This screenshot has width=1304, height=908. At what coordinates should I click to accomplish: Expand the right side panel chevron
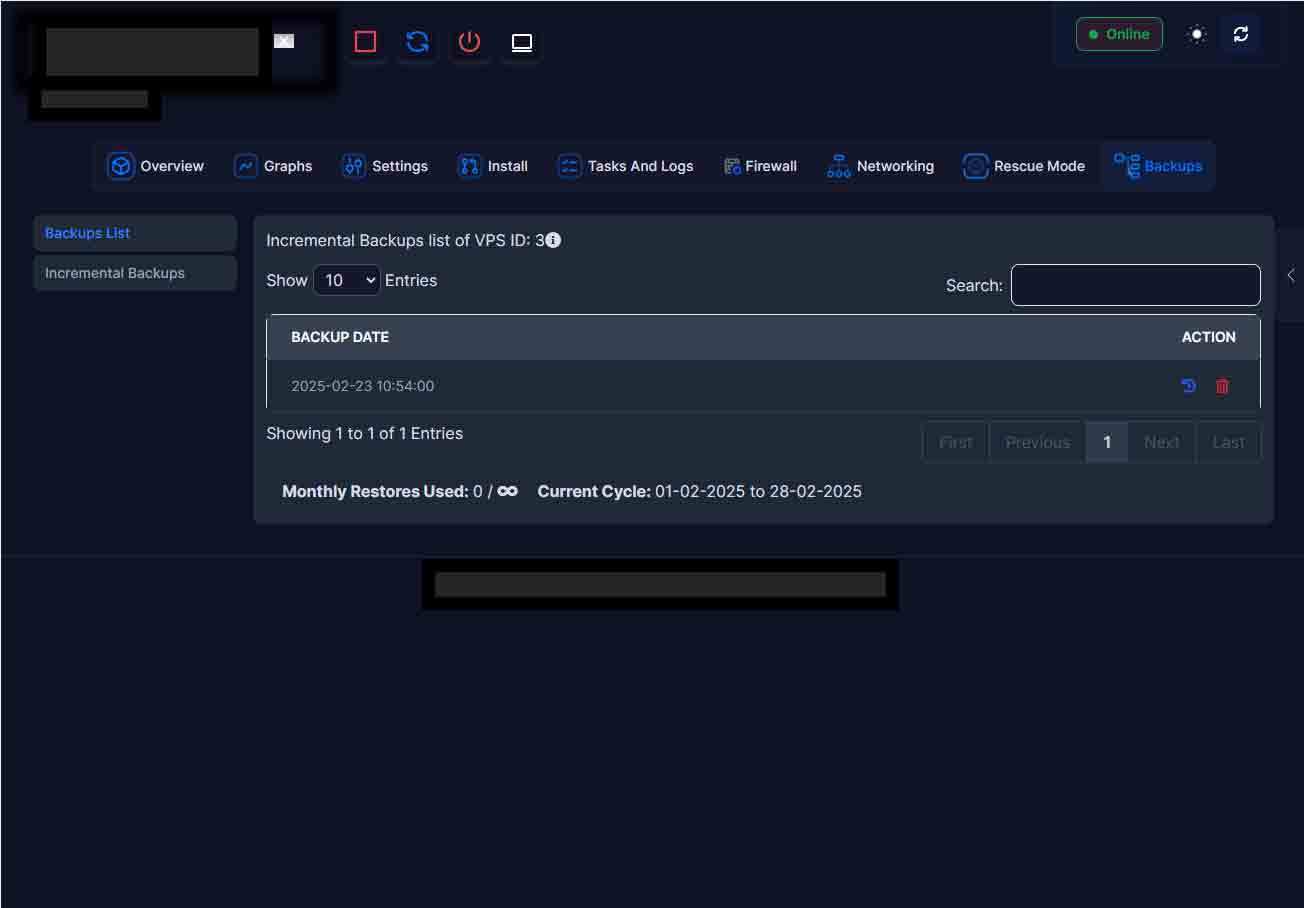1291,275
